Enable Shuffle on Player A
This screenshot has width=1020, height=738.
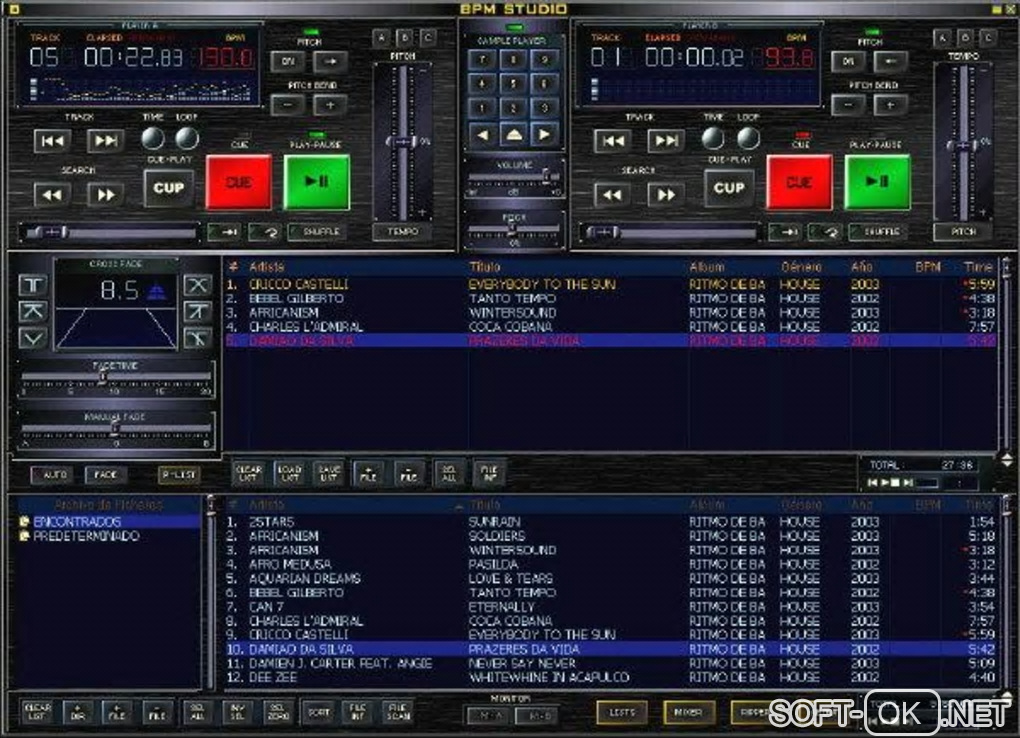coord(317,232)
